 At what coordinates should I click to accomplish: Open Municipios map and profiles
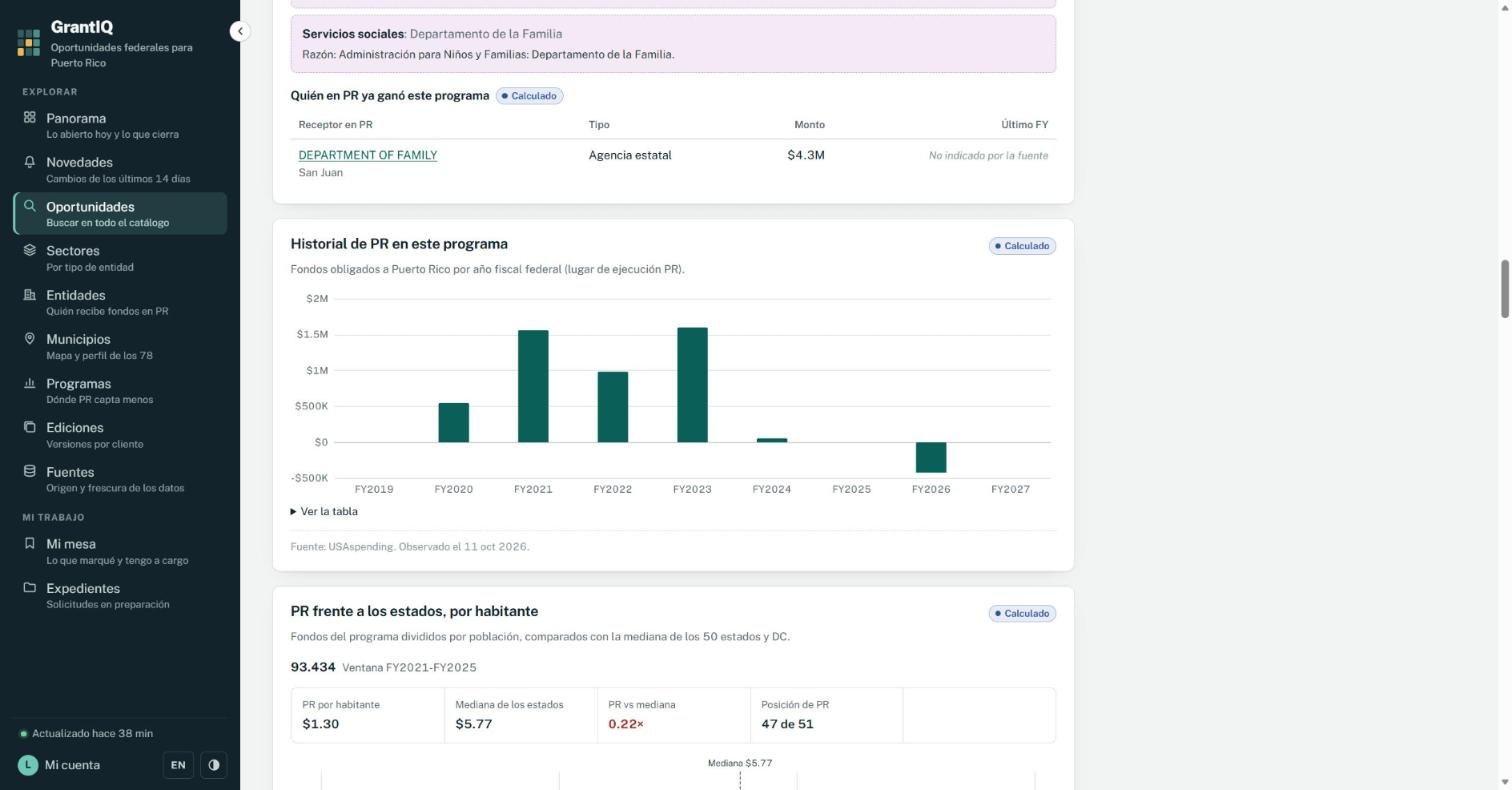[120, 346]
